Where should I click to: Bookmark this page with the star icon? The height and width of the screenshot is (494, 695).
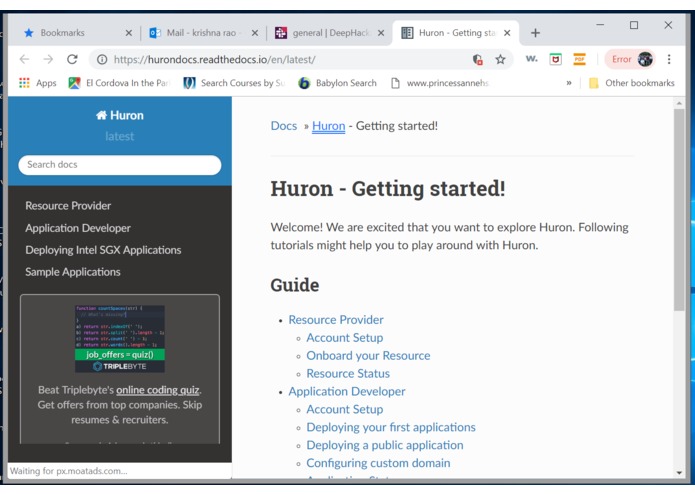pos(500,59)
